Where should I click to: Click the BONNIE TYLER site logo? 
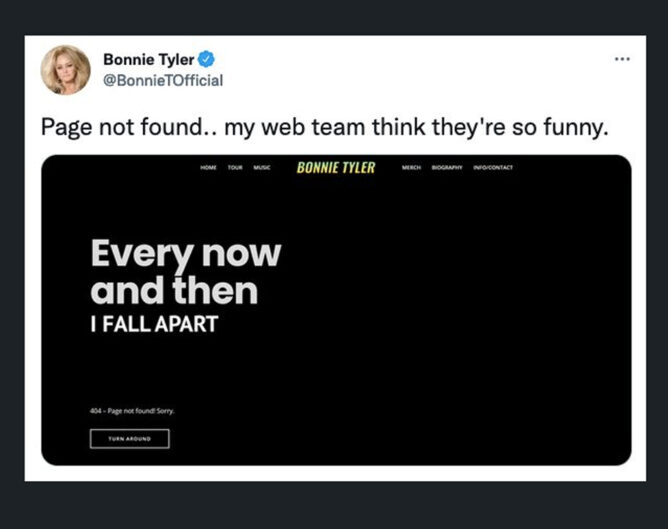[x=336, y=167]
